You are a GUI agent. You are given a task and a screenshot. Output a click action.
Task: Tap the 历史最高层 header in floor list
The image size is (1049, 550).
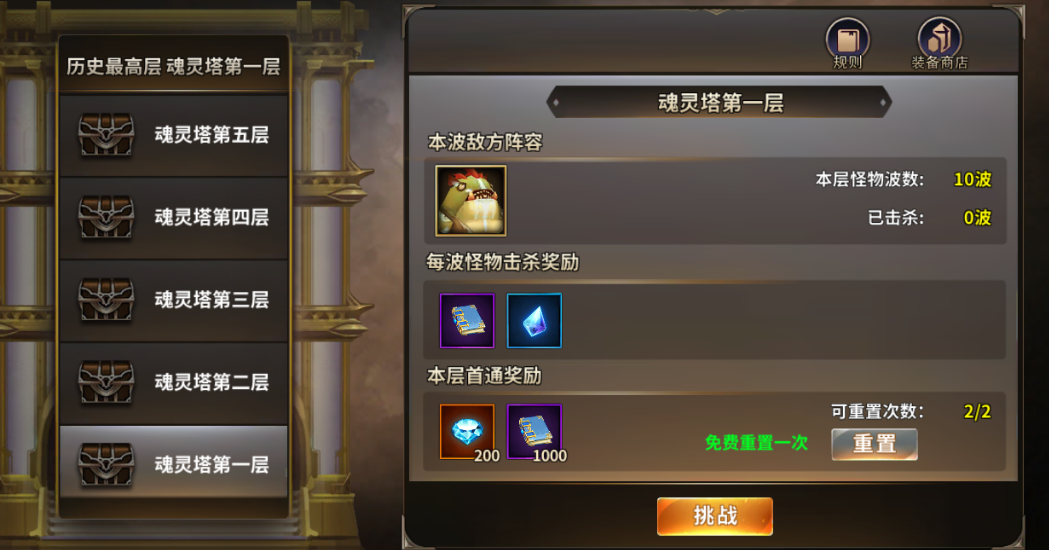pos(114,66)
